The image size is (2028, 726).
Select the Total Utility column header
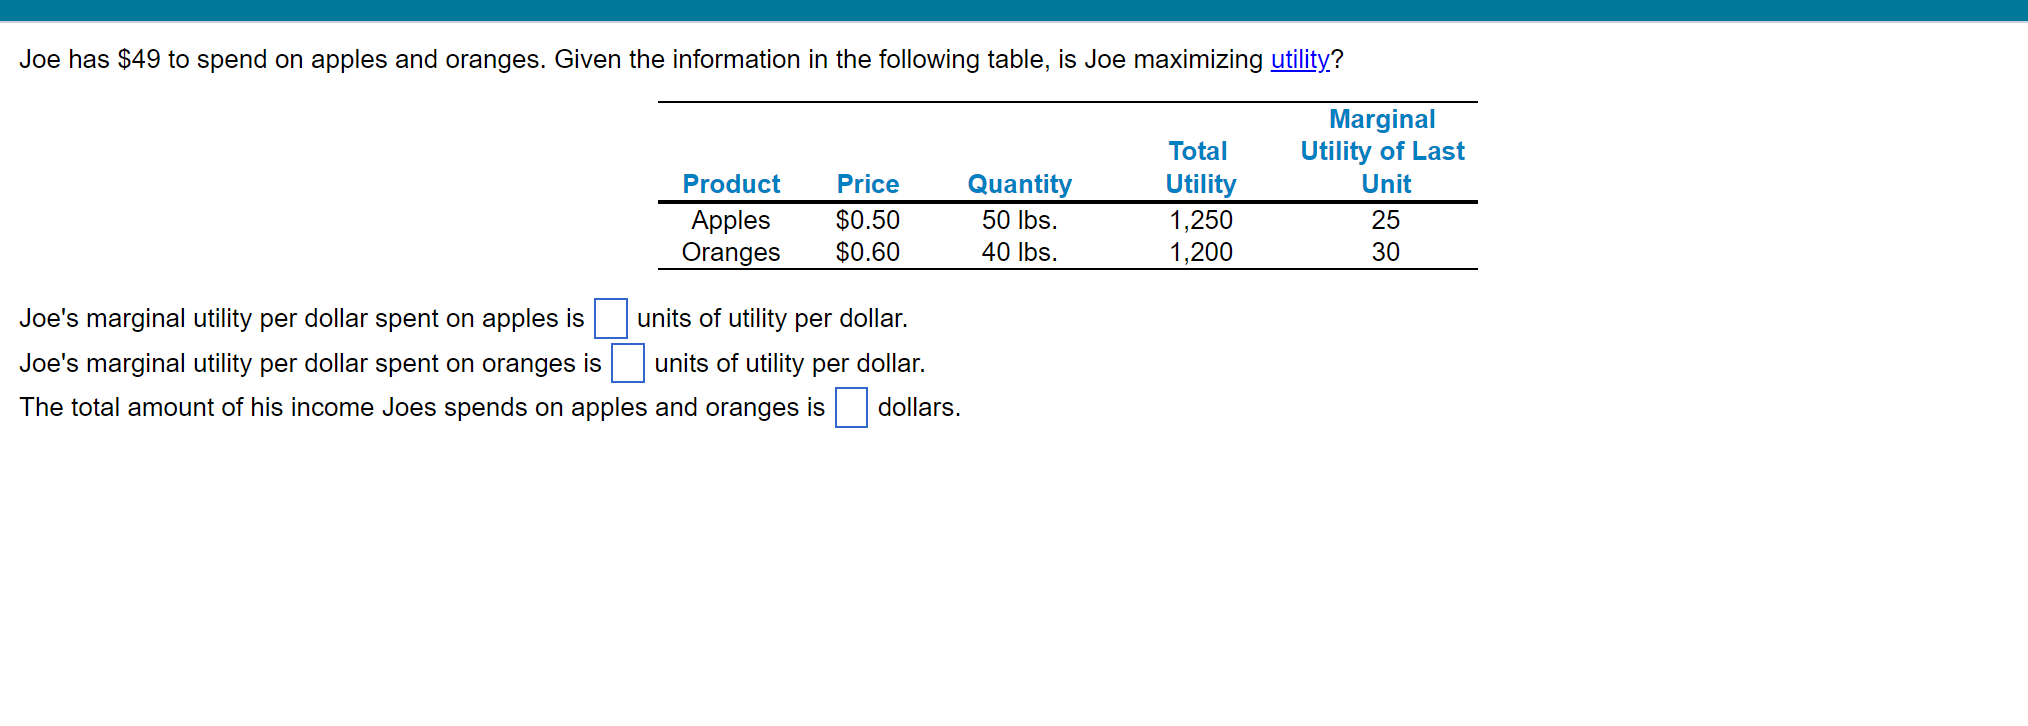[x=1199, y=168]
